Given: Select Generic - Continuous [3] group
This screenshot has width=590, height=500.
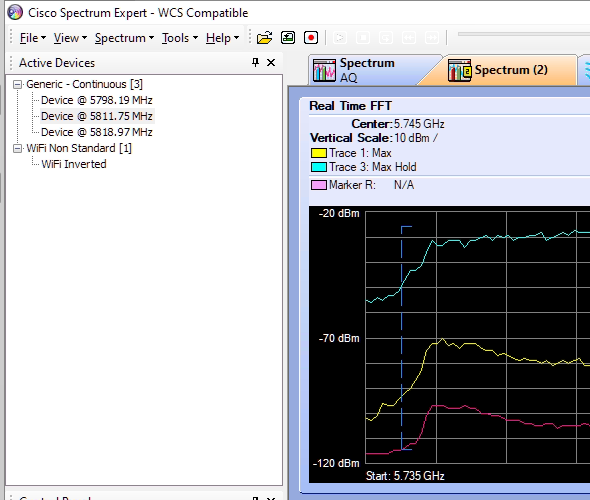Looking at the screenshot, I should [x=84, y=84].
